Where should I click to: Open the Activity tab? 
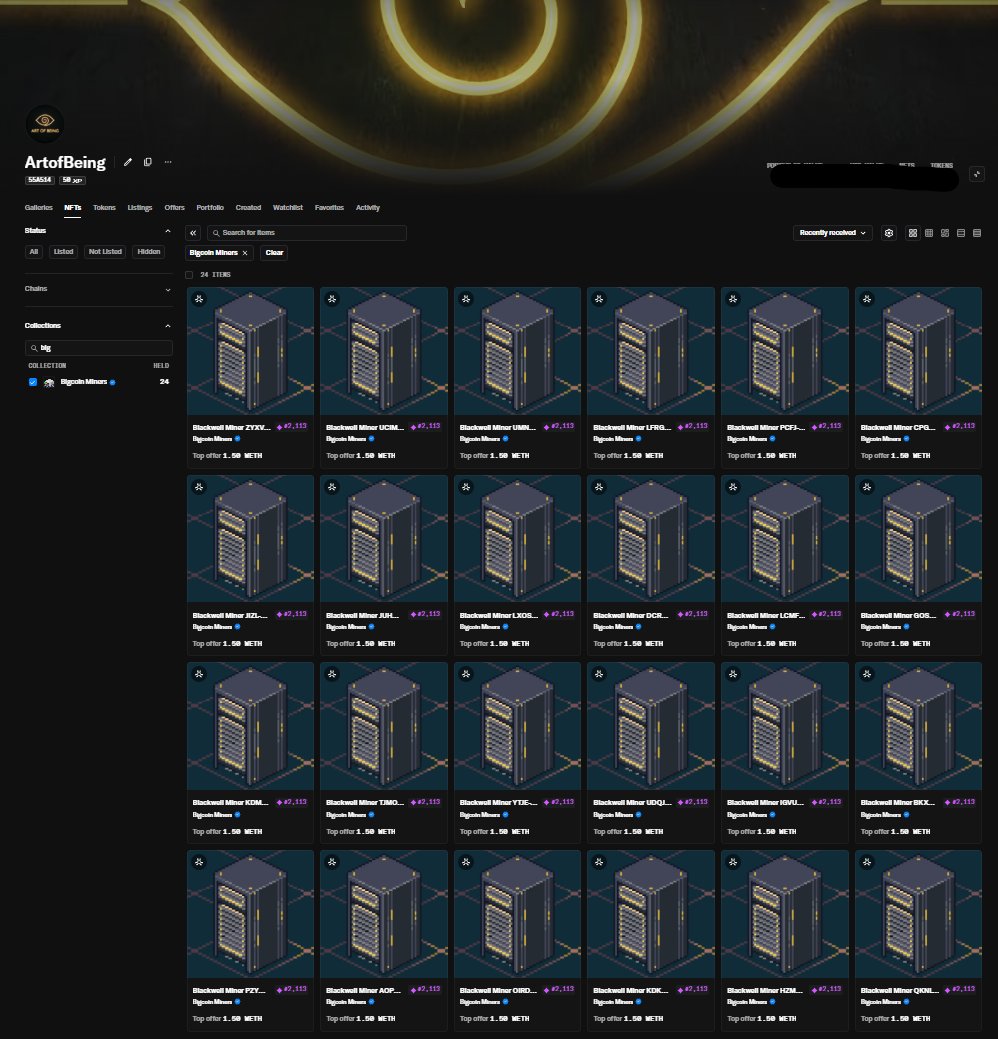368,208
